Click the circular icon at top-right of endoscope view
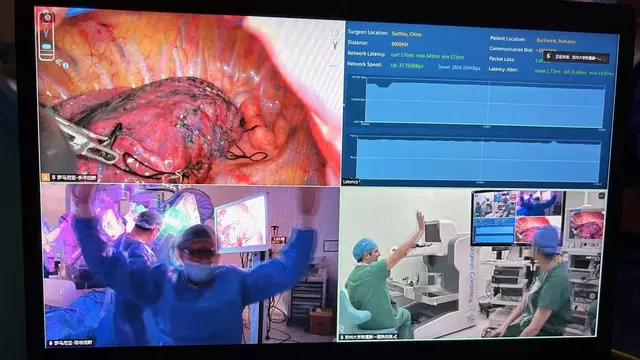This screenshot has height=360, width=640. click(x=335, y=33)
